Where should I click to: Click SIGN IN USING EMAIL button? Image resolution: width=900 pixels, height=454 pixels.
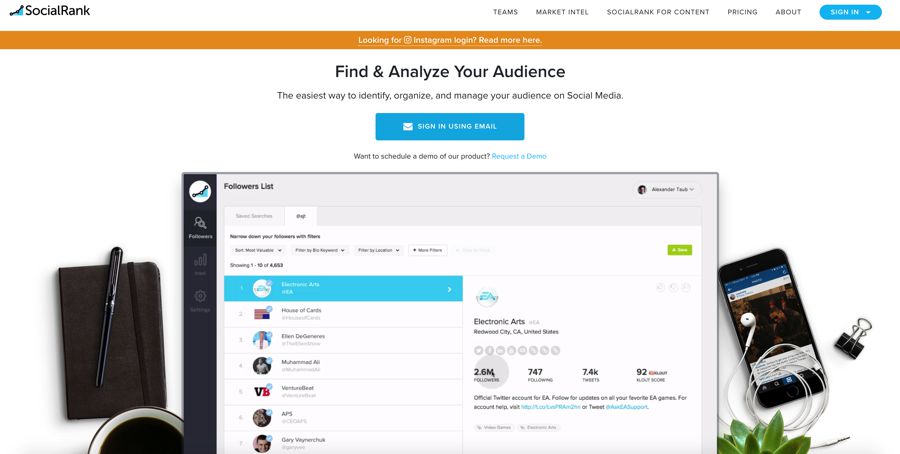click(x=449, y=126)
